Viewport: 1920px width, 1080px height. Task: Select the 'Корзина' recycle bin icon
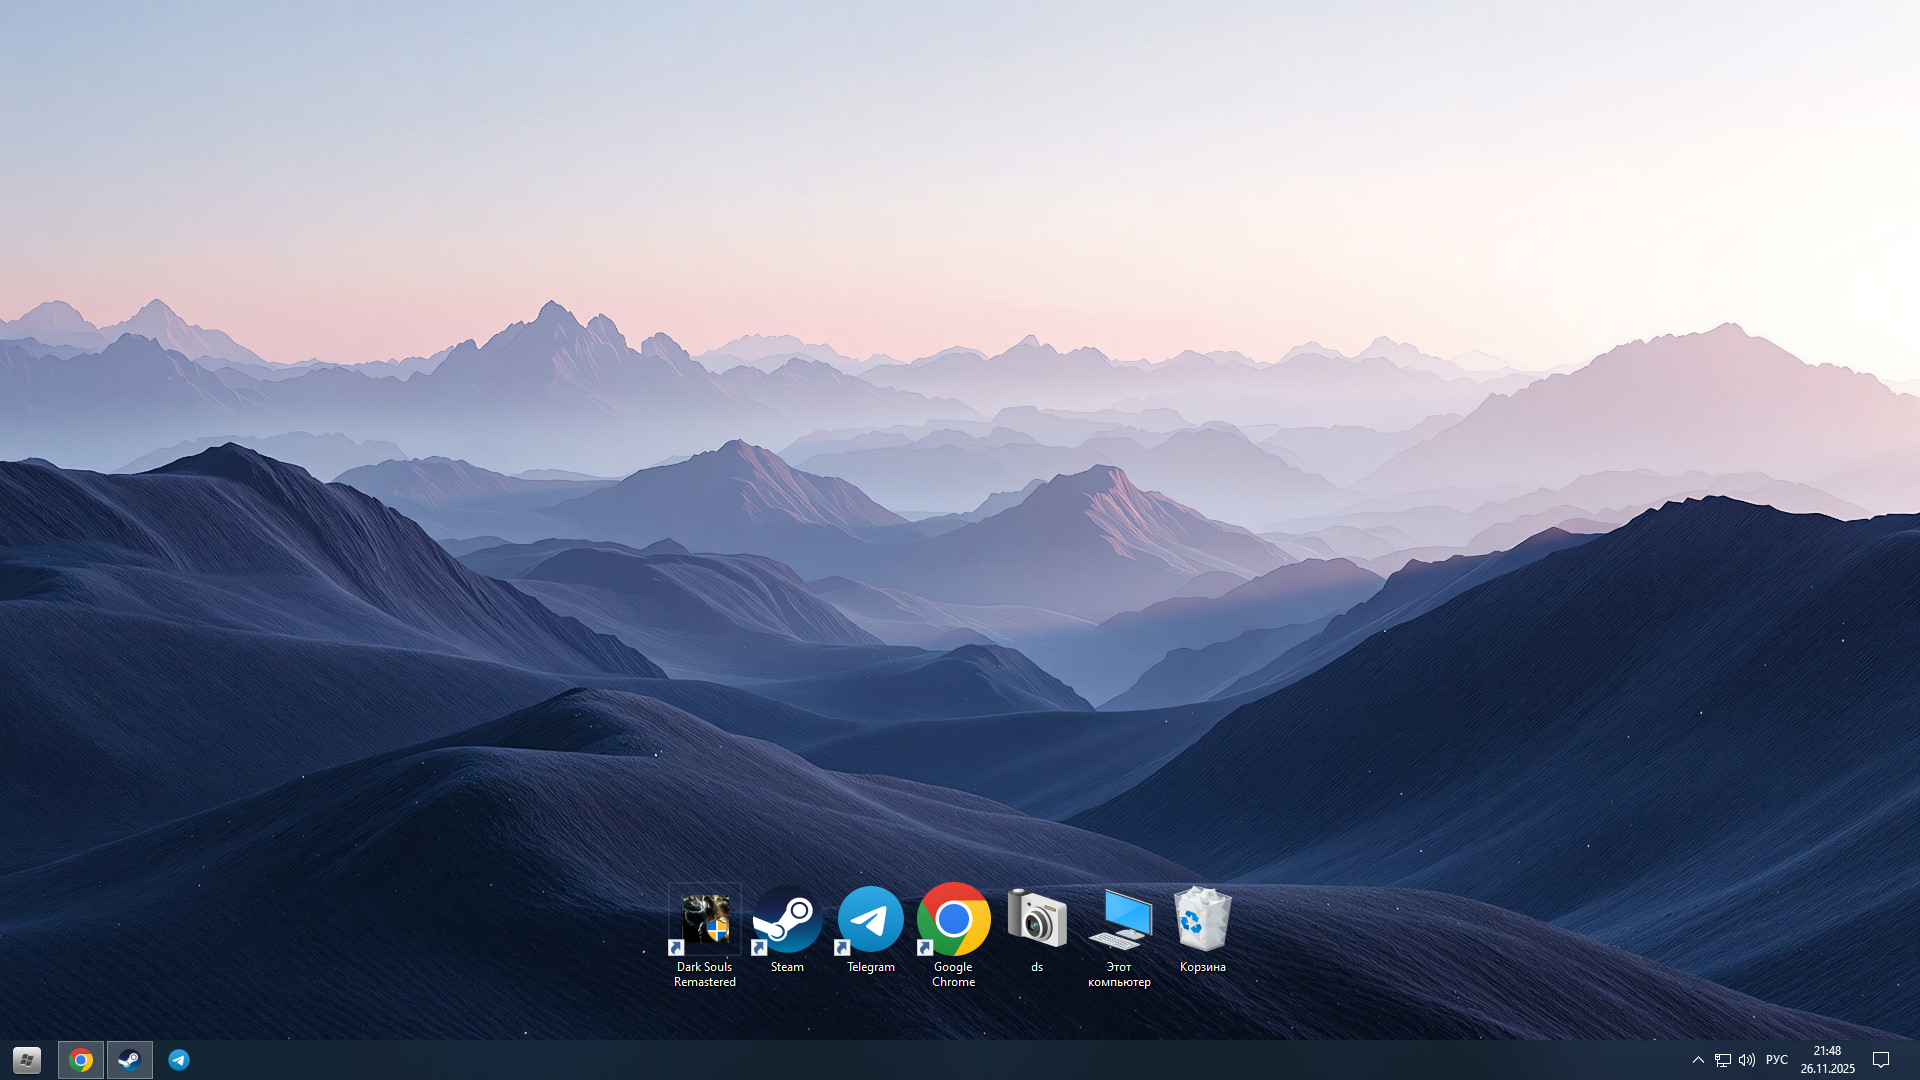pyautogui.click(x=1202, y=919)
